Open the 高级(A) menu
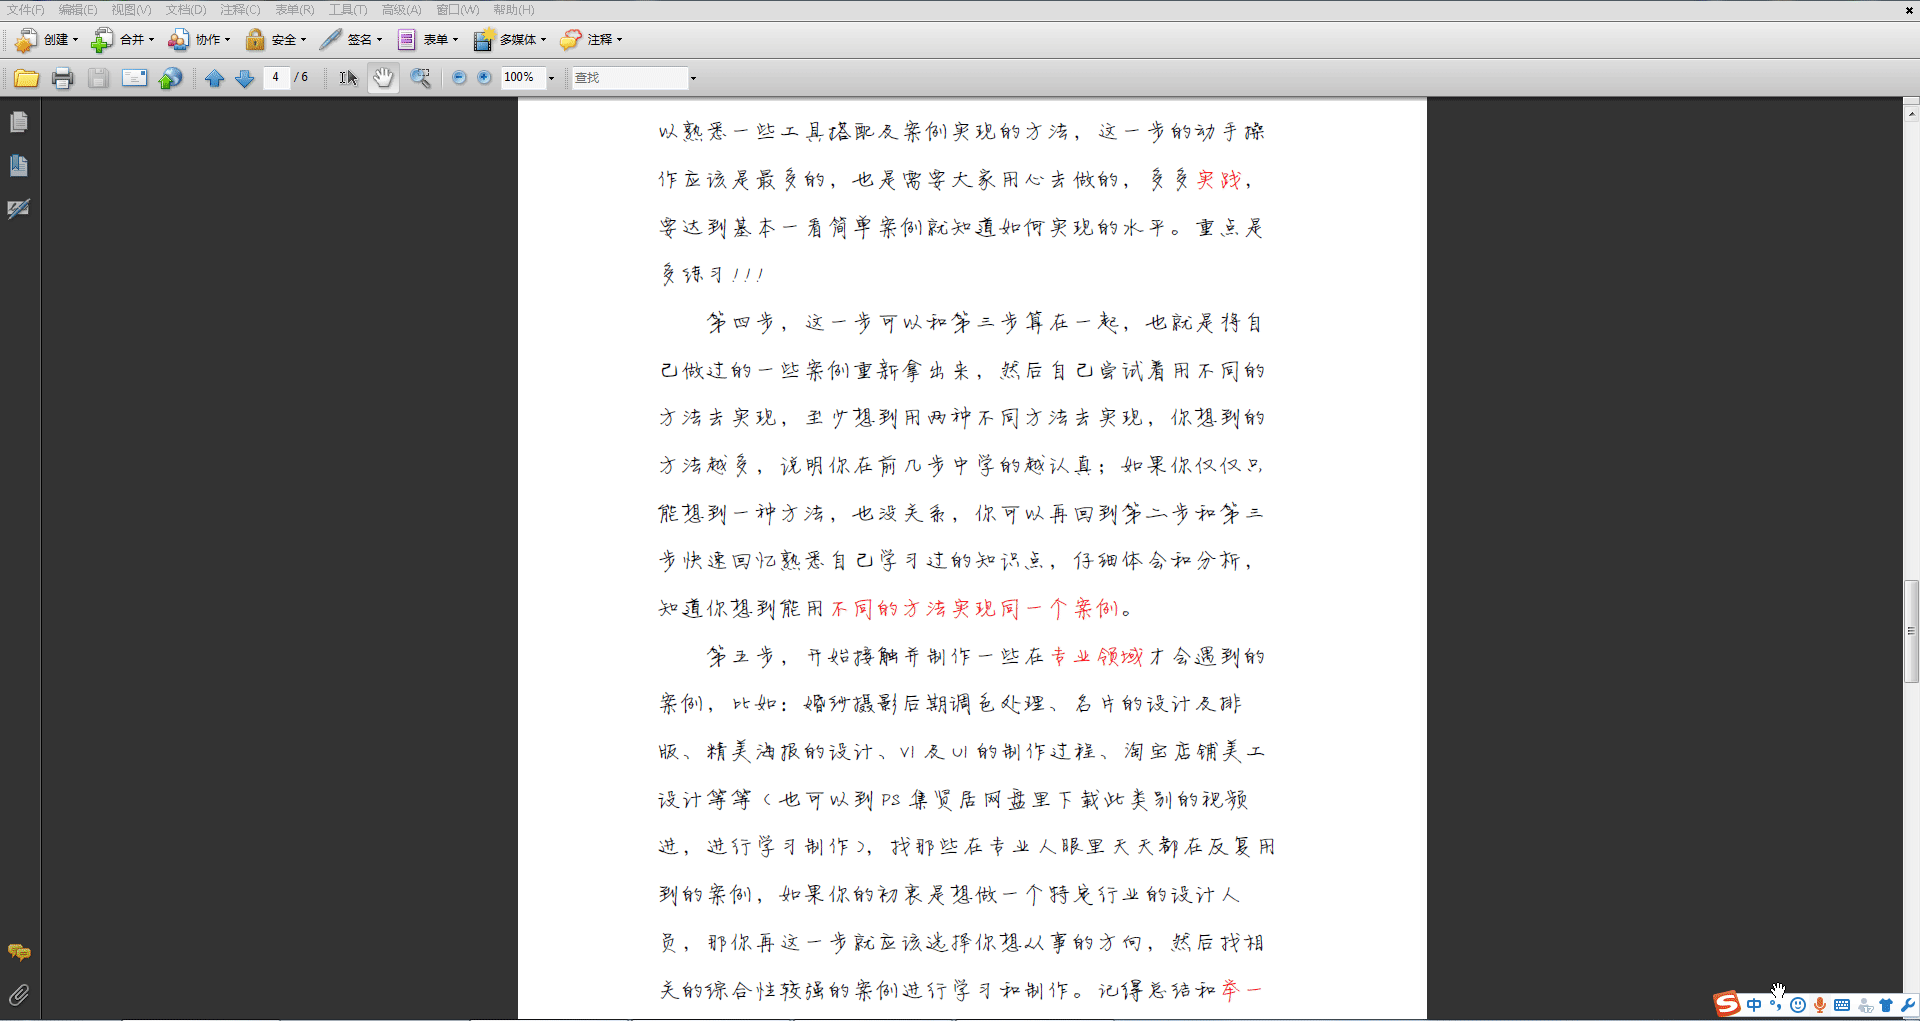Screen dimensions: 1920x1021 tap(401, 10)
